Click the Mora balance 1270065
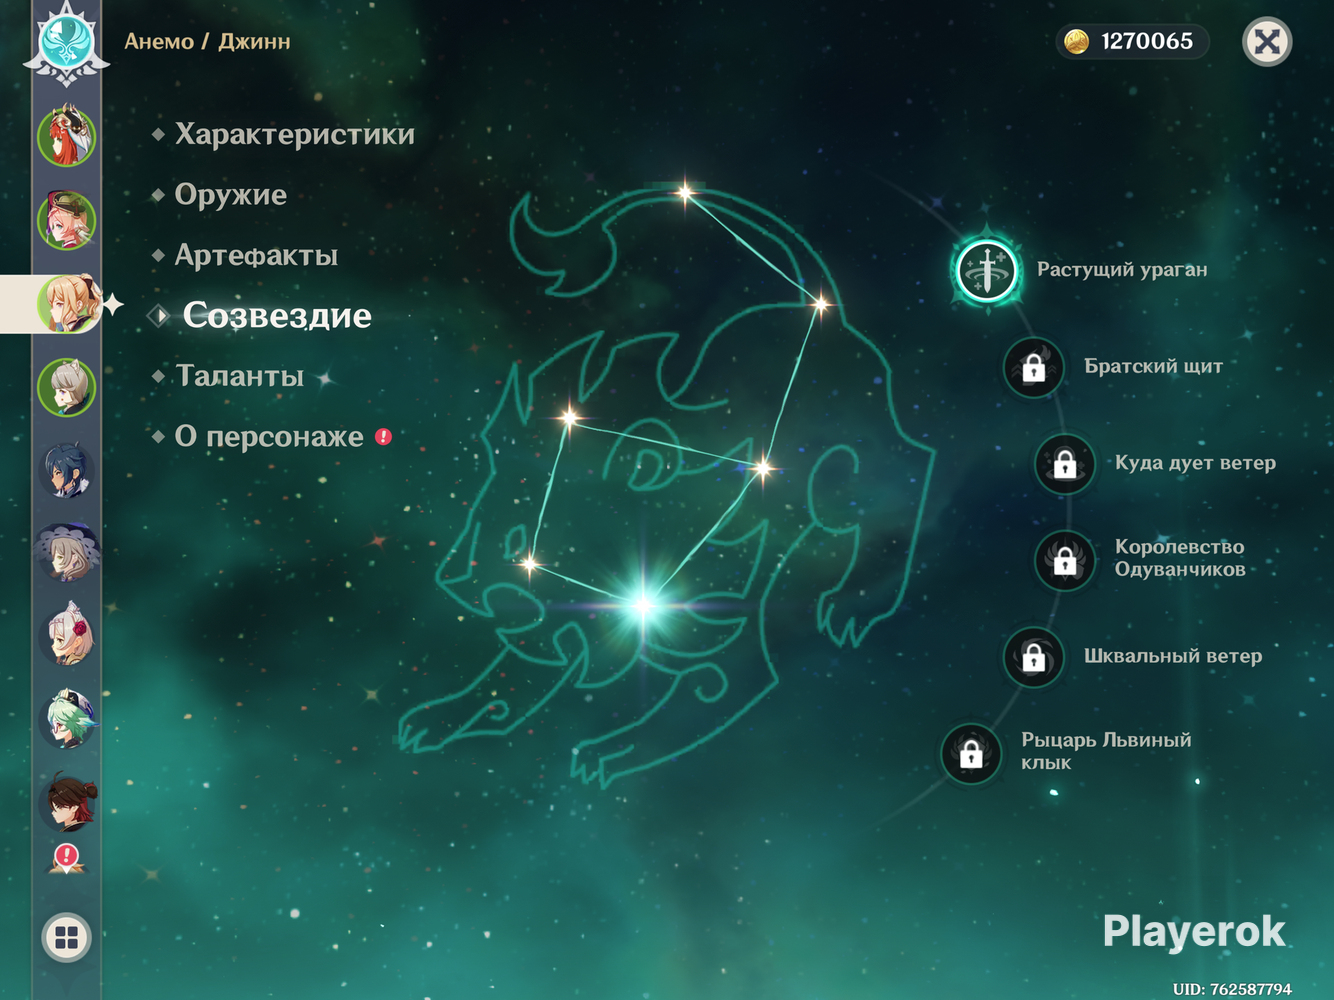1334x1000 pixels. click(x=1147, y=41)
